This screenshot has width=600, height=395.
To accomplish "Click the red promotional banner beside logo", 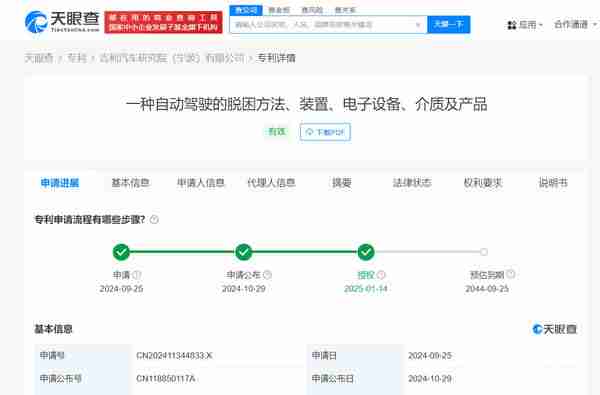I will [163, 23].
